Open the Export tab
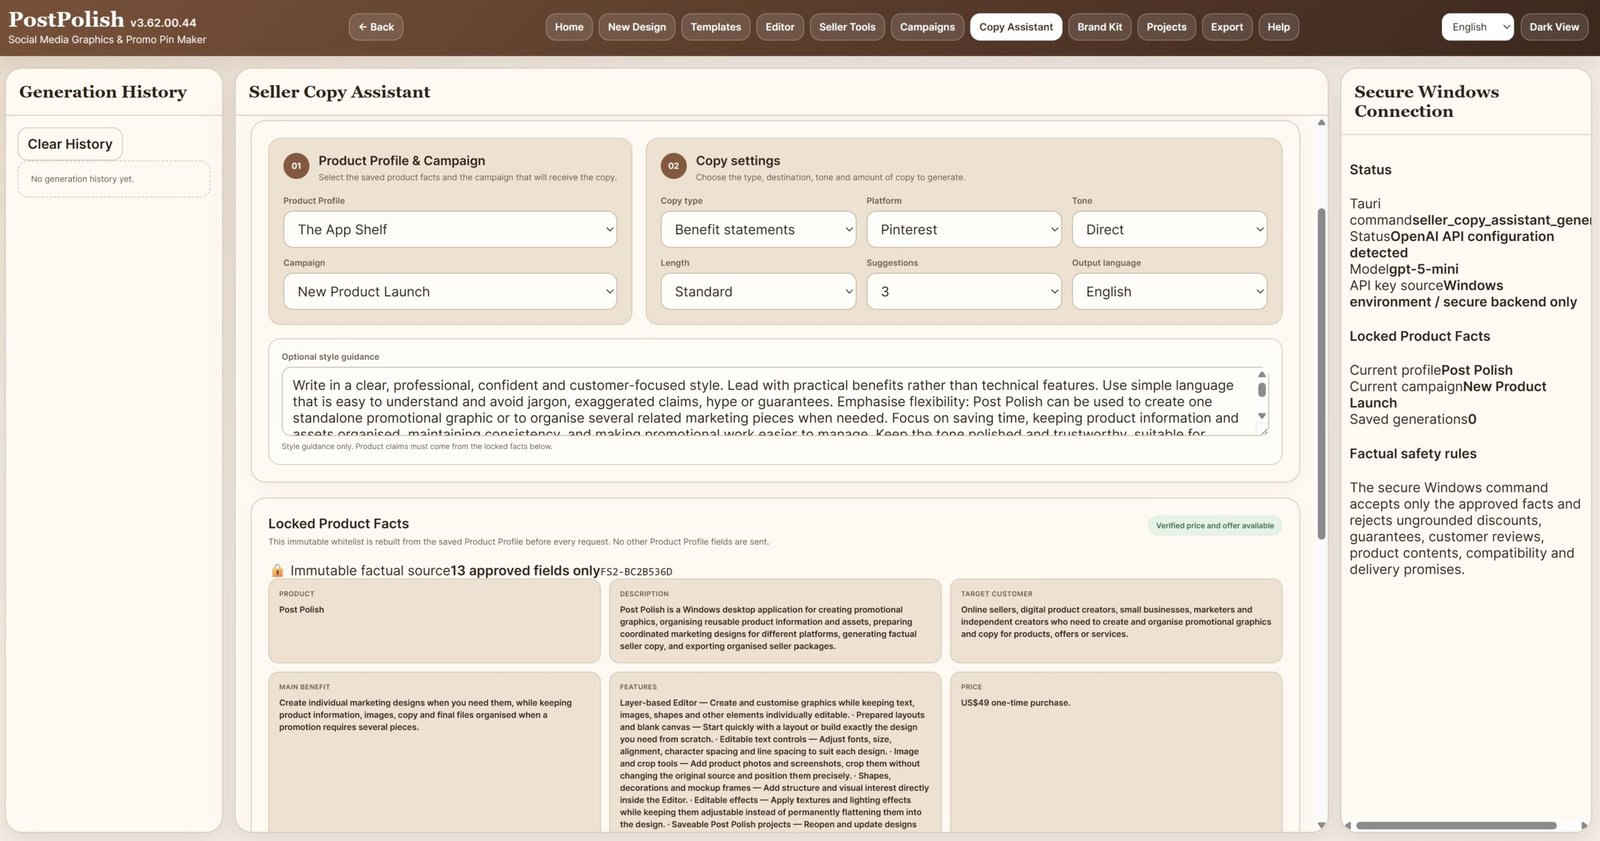 [1227, 27]
